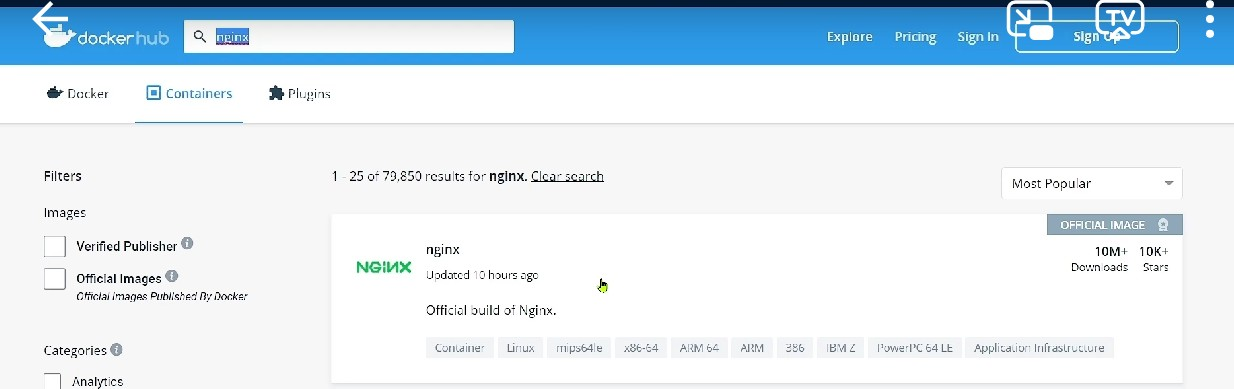Screen dimensions: 1234x389
Task: Check the Verified Publisher filter
Action: [x=55, y=246]
